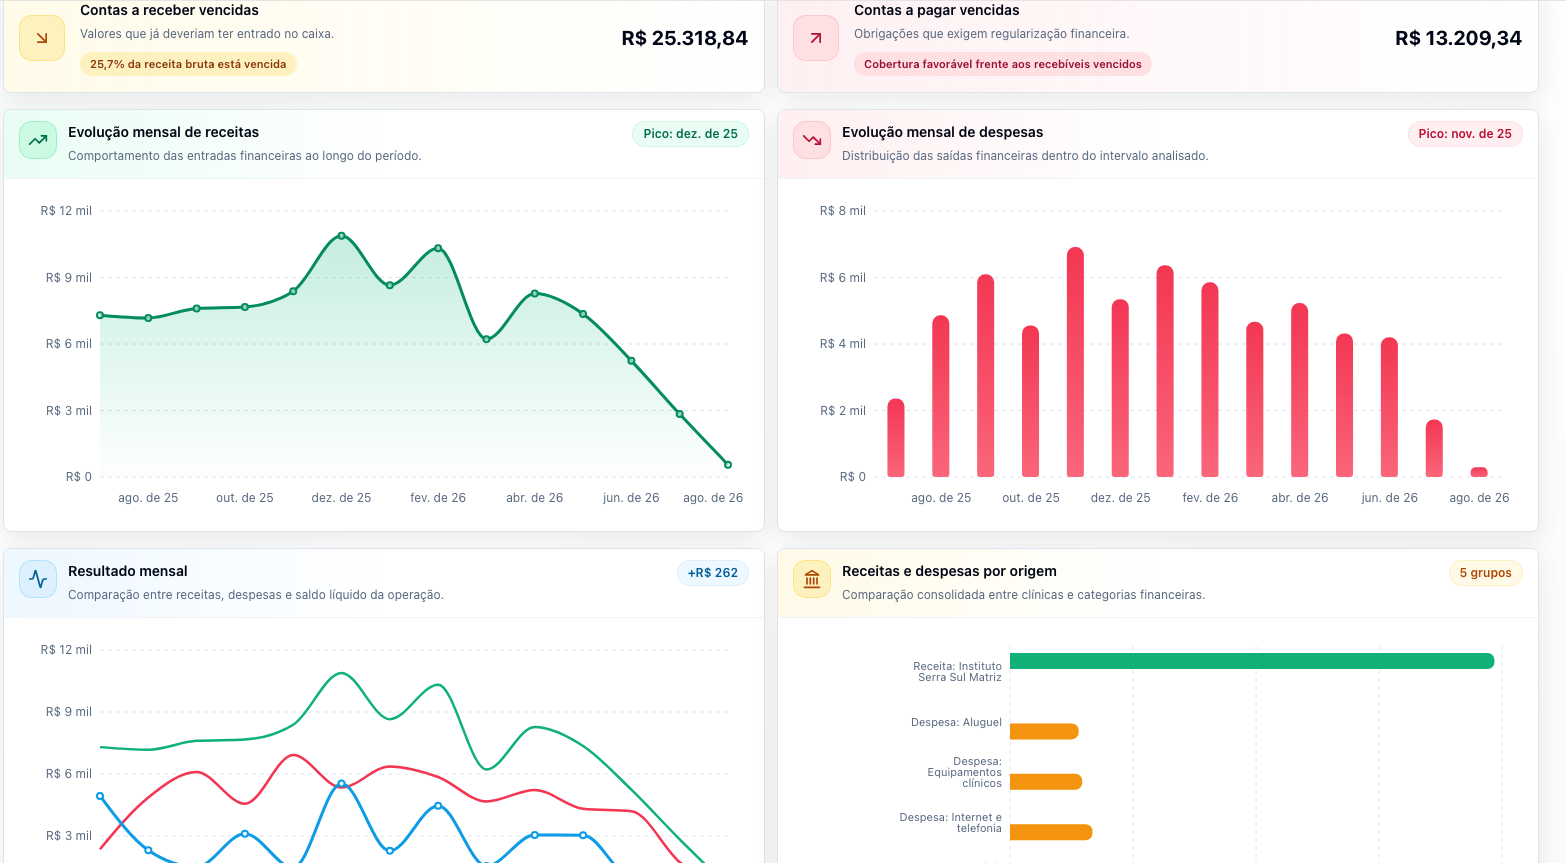Click the bank building icon for Receitas e despesas
Screen dimensions: 1566x863
(x=812, y=579)
